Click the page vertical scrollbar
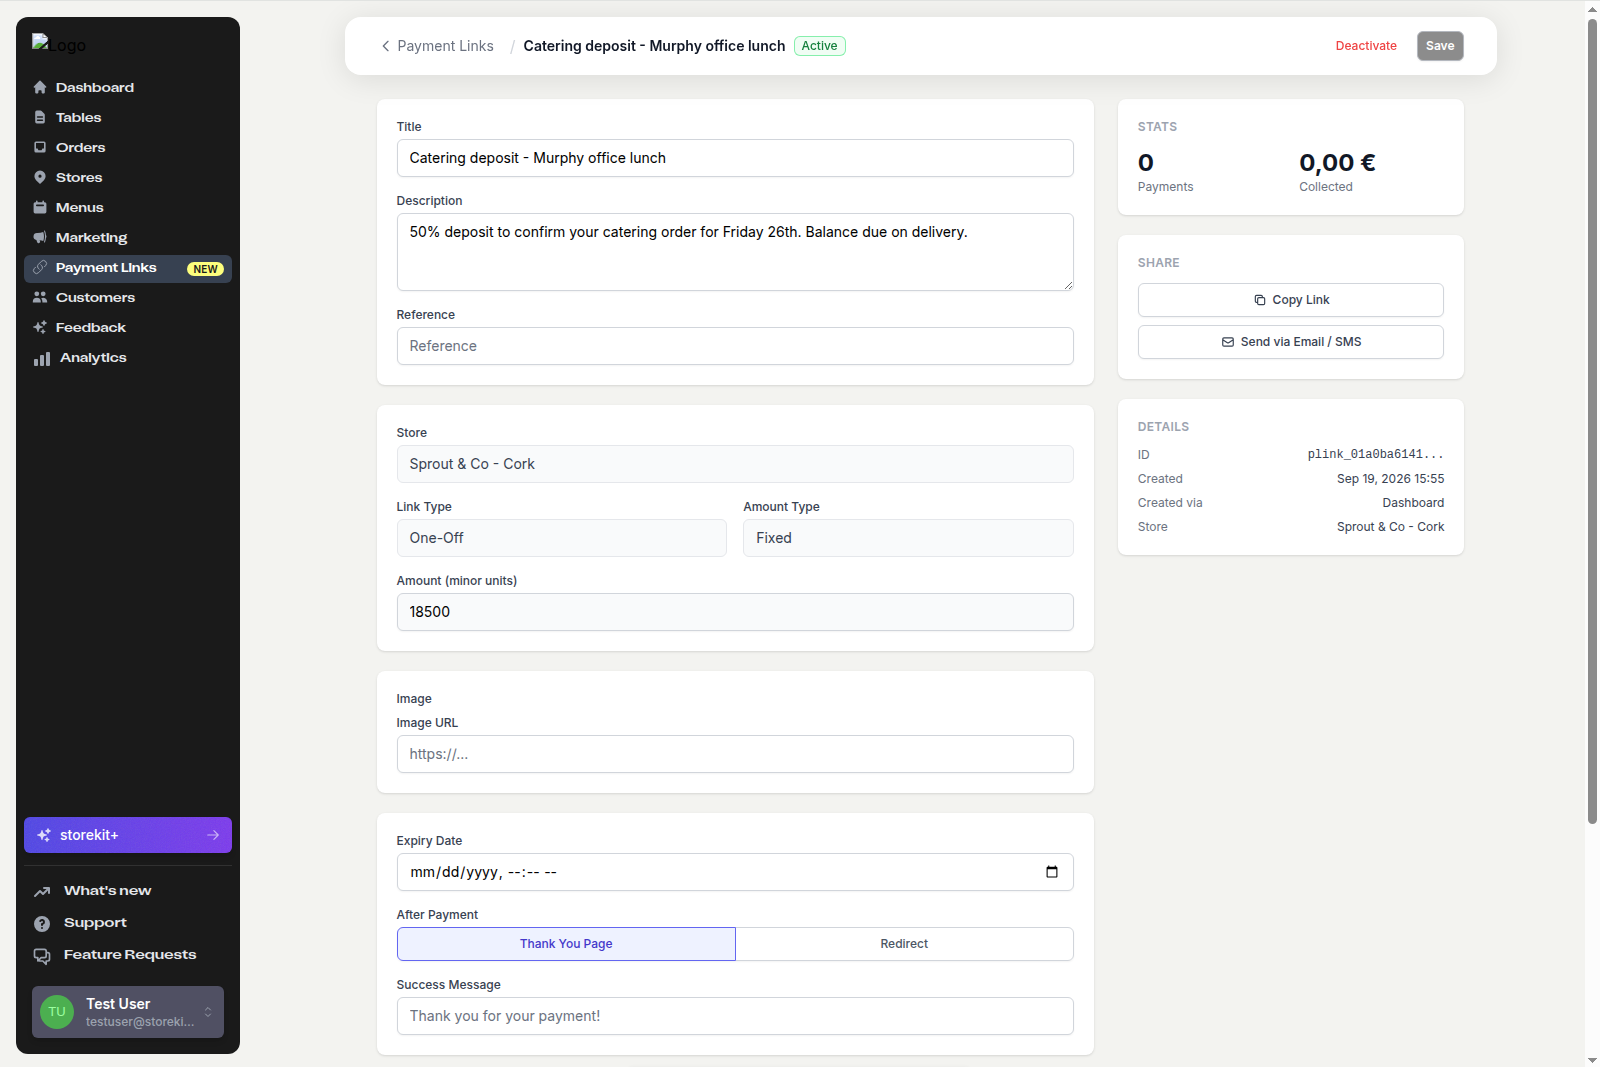The width and height of the screenshot is (1600, 1067). pyautogui.click(x=1592, y=420)
